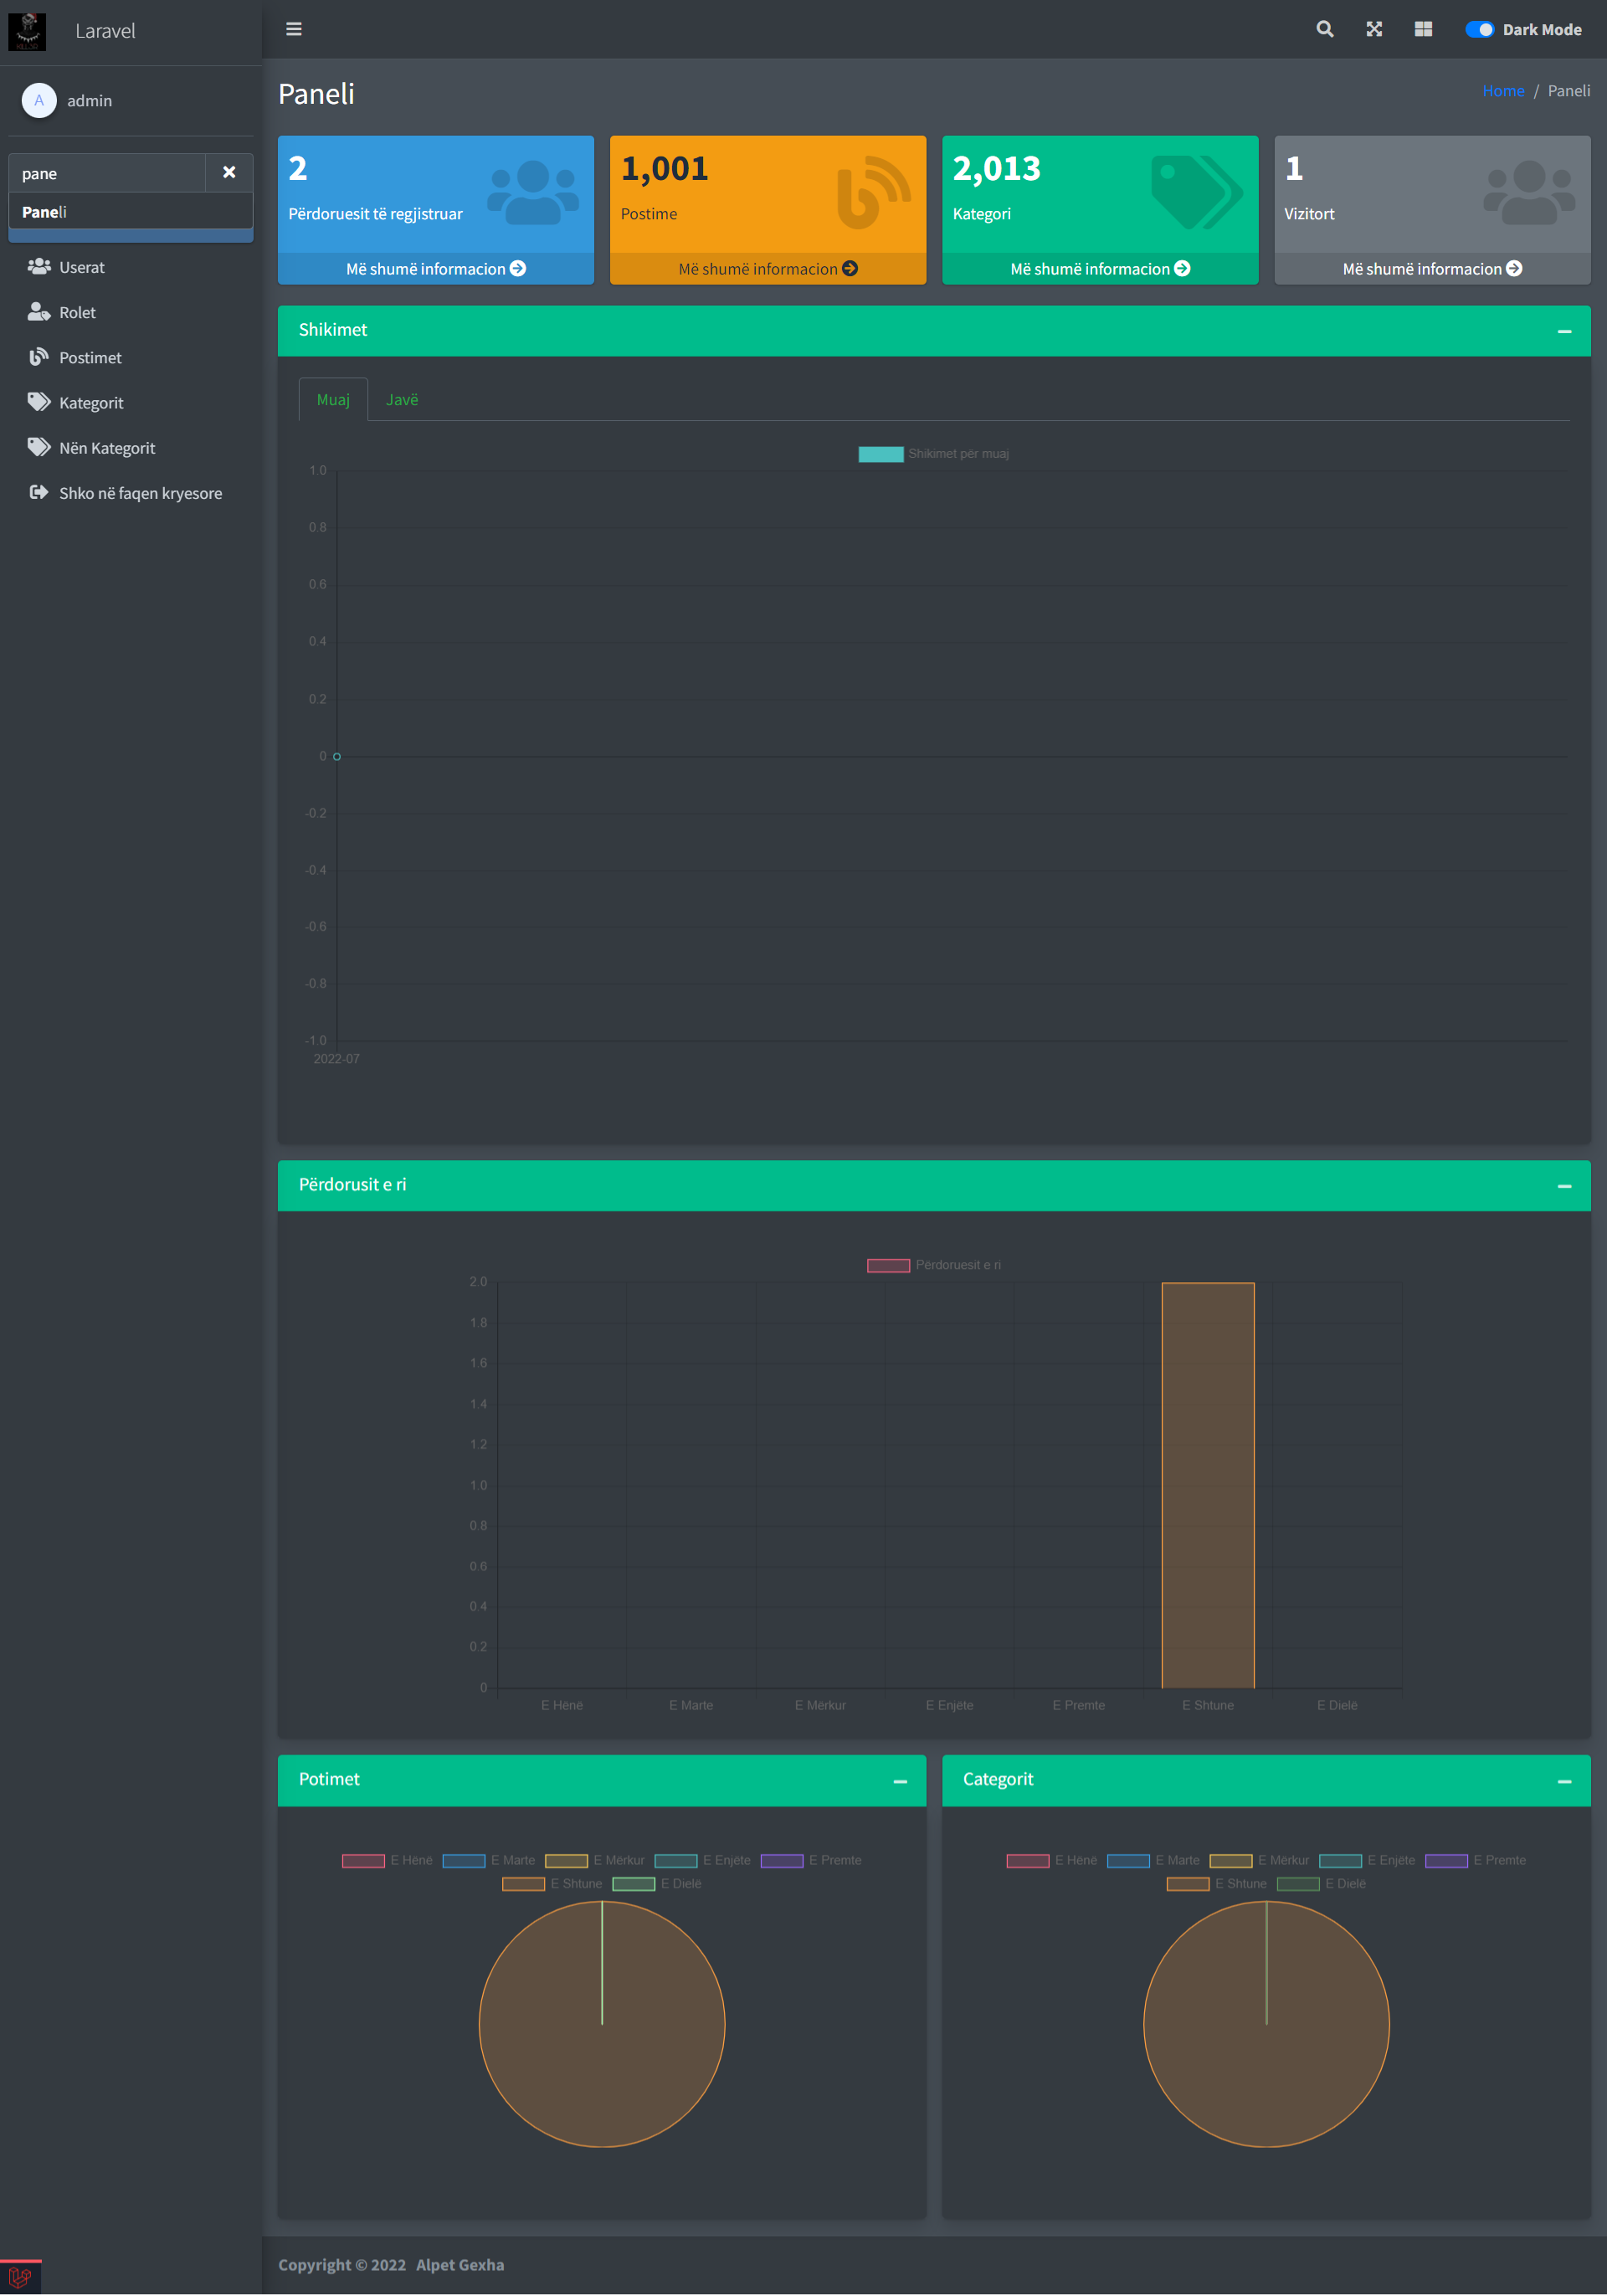Open the header search icon
The height and width of the screenshot is (2296, 1607).
(x=1324, y=29)
